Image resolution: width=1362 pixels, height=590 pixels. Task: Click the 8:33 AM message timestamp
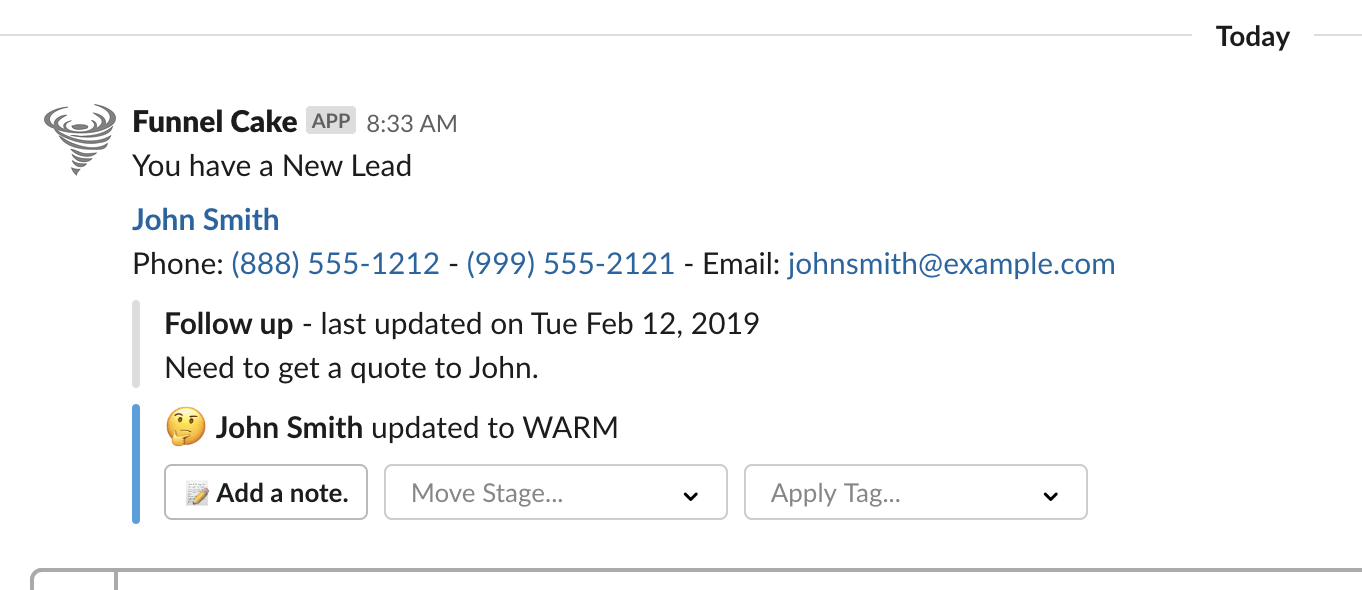click(x=412, y=124)
